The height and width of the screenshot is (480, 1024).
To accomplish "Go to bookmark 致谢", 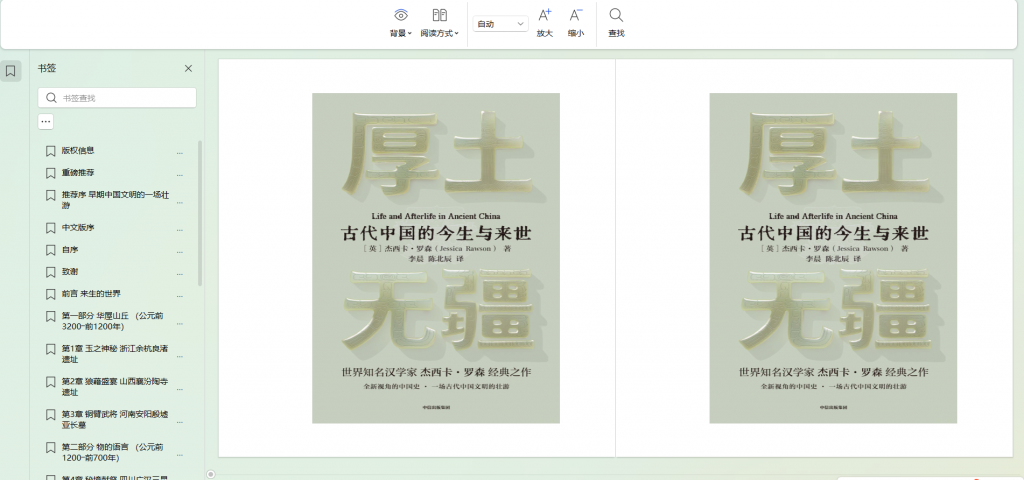I will [70, 272].
